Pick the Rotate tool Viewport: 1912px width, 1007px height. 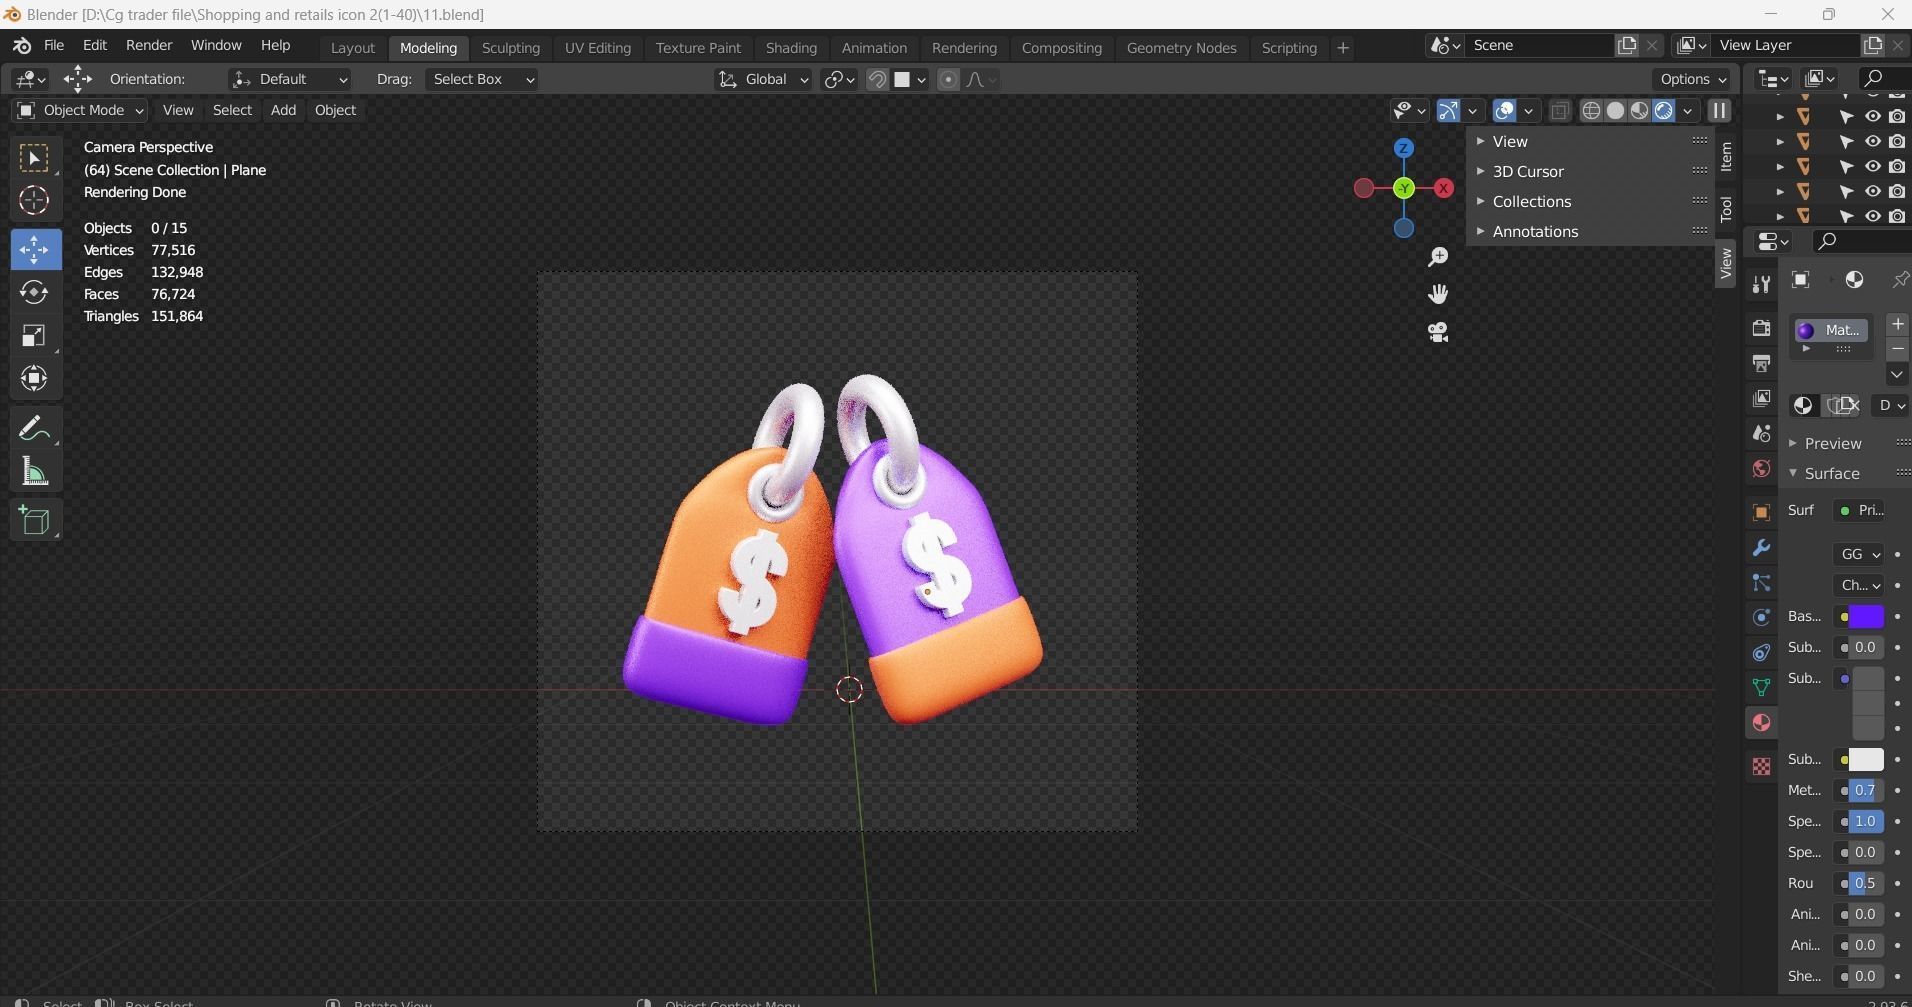tap(35, 292)
